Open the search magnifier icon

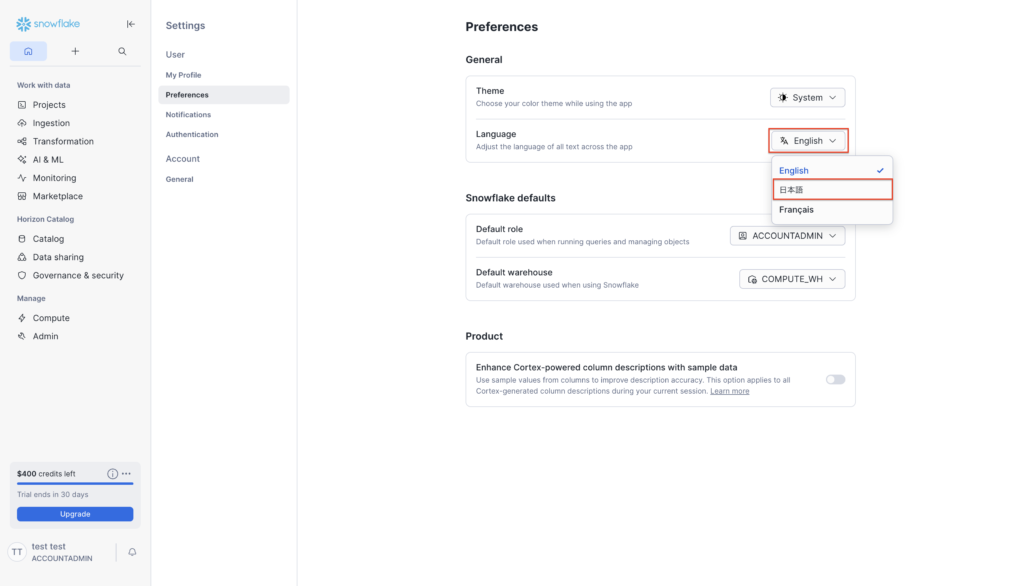point(122,51)
